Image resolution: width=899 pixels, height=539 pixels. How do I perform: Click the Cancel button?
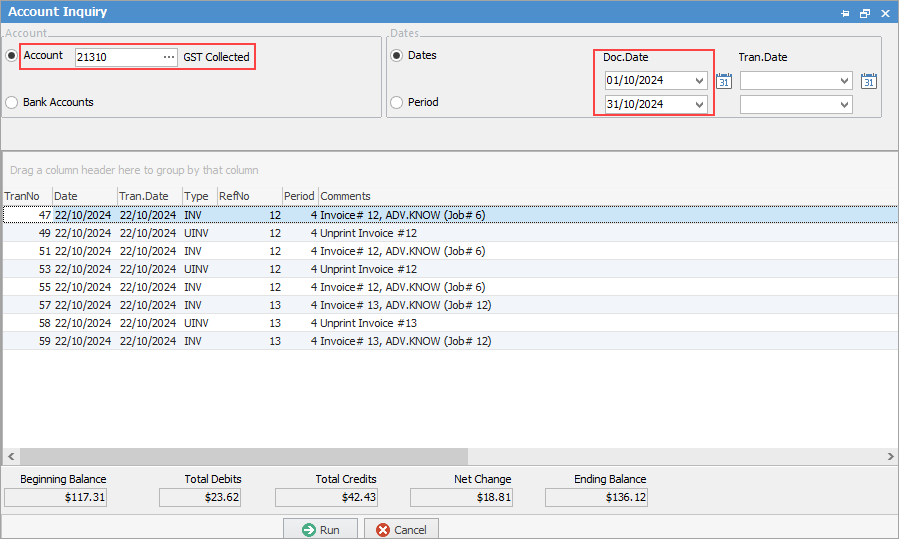[x=401, y=530]
